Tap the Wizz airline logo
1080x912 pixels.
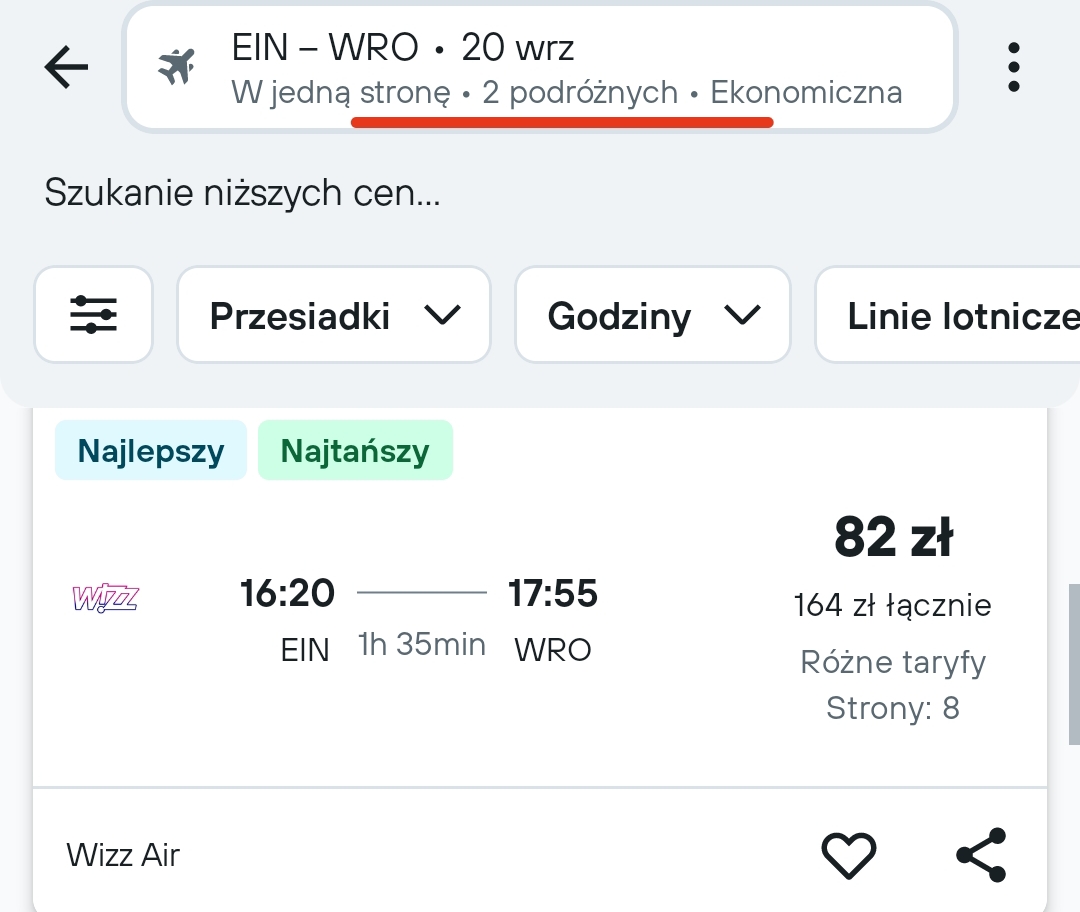click(x=105, y=598)
